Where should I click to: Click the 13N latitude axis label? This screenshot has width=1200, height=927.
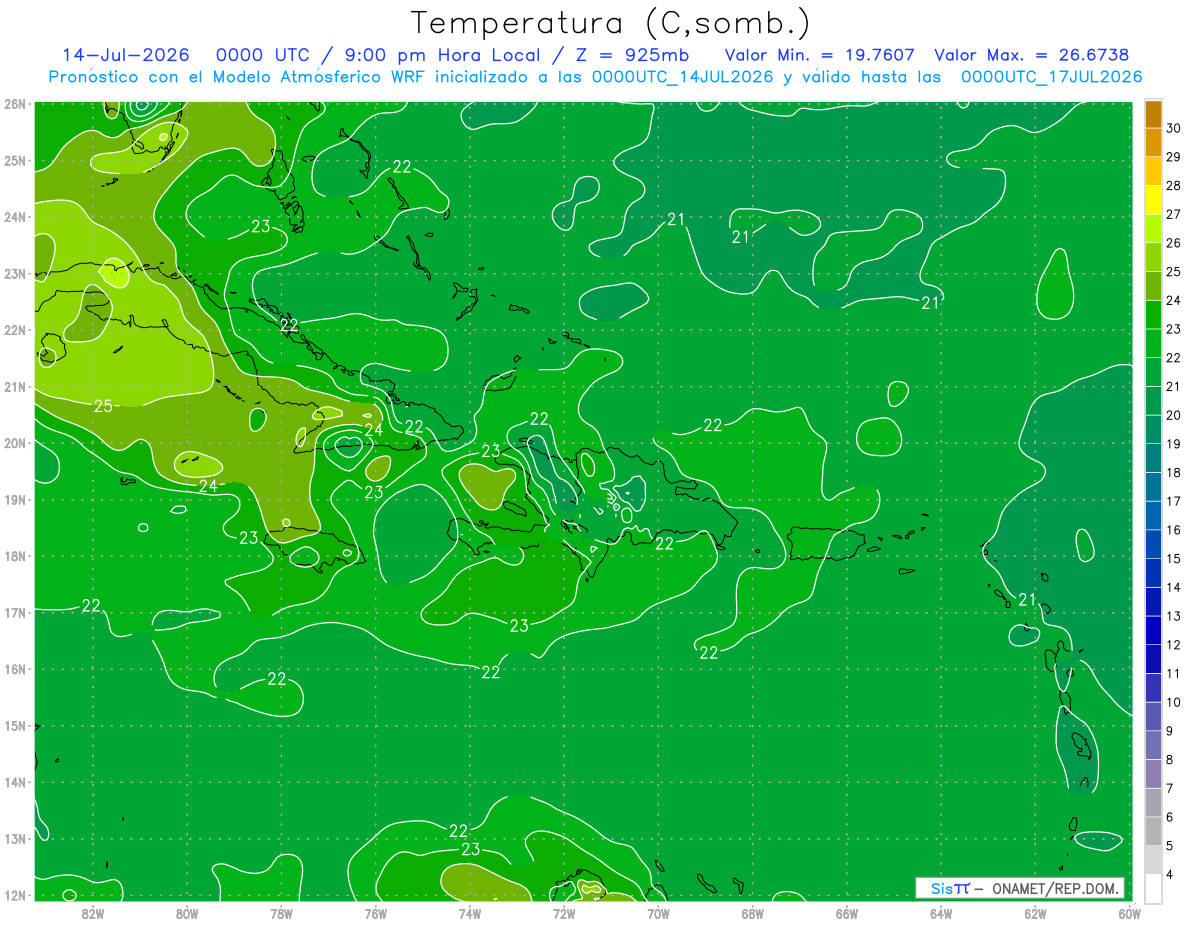[15, 838]
